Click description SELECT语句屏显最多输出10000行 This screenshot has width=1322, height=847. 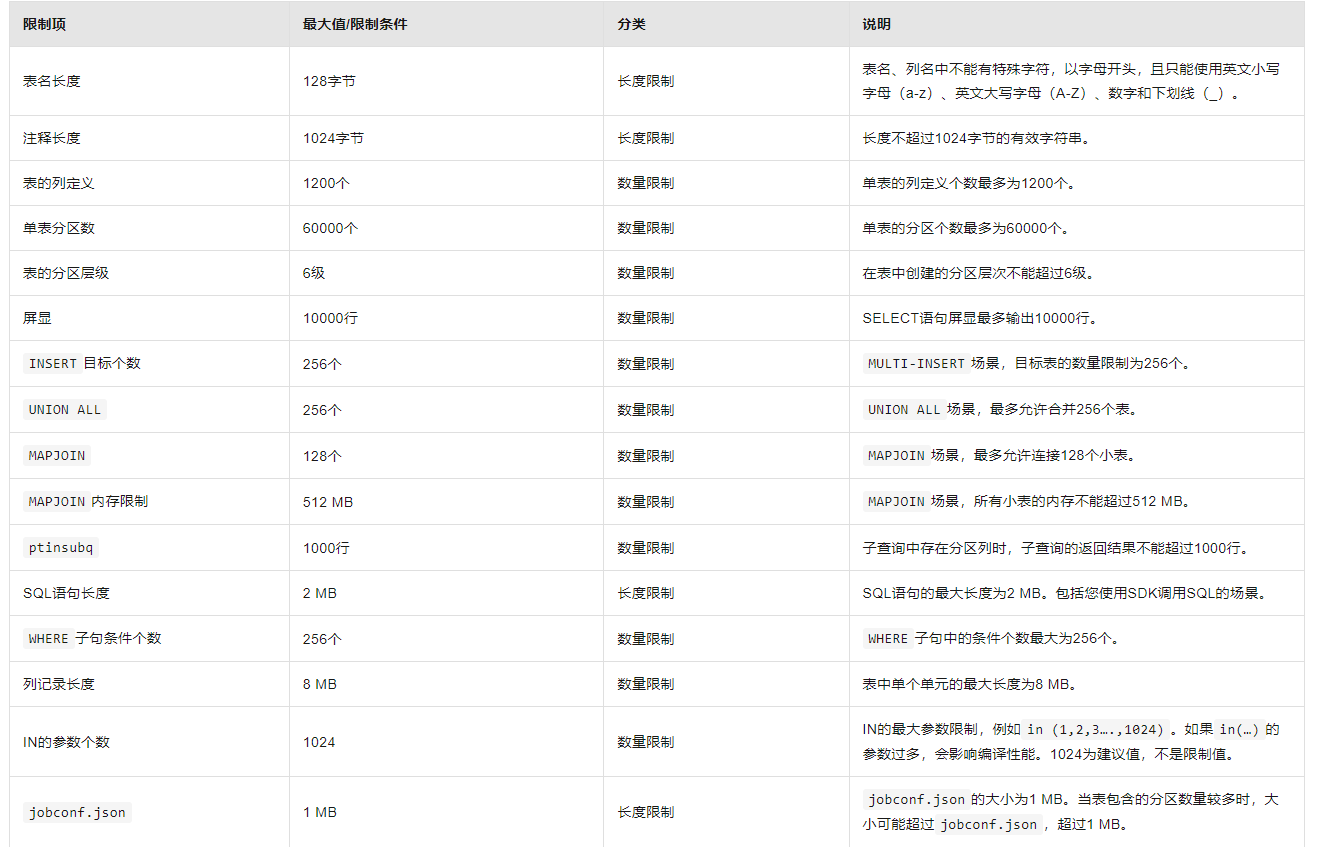pos(981,318)
